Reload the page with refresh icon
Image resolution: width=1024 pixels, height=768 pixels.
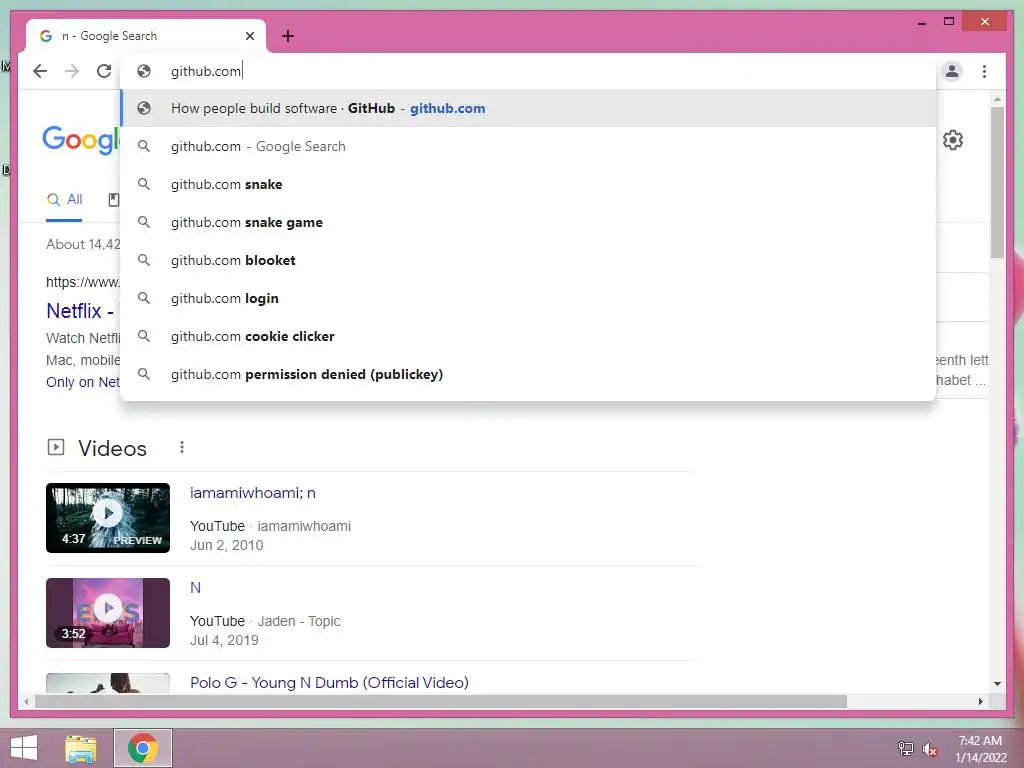click(104, 71)
